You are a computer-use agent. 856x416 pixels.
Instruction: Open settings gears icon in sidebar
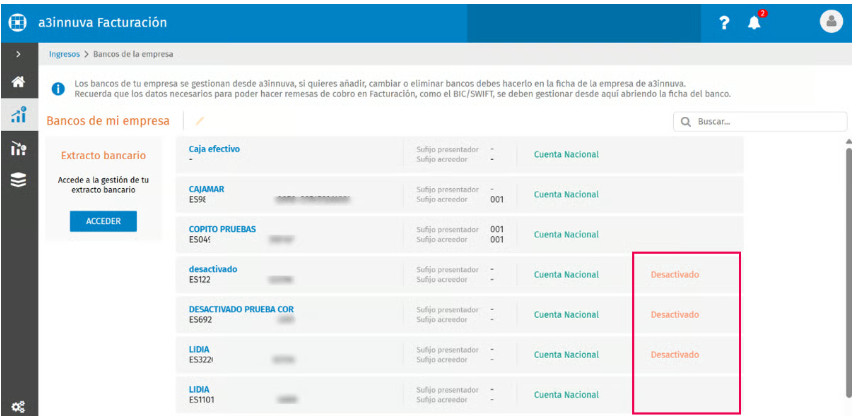point(19,406)
